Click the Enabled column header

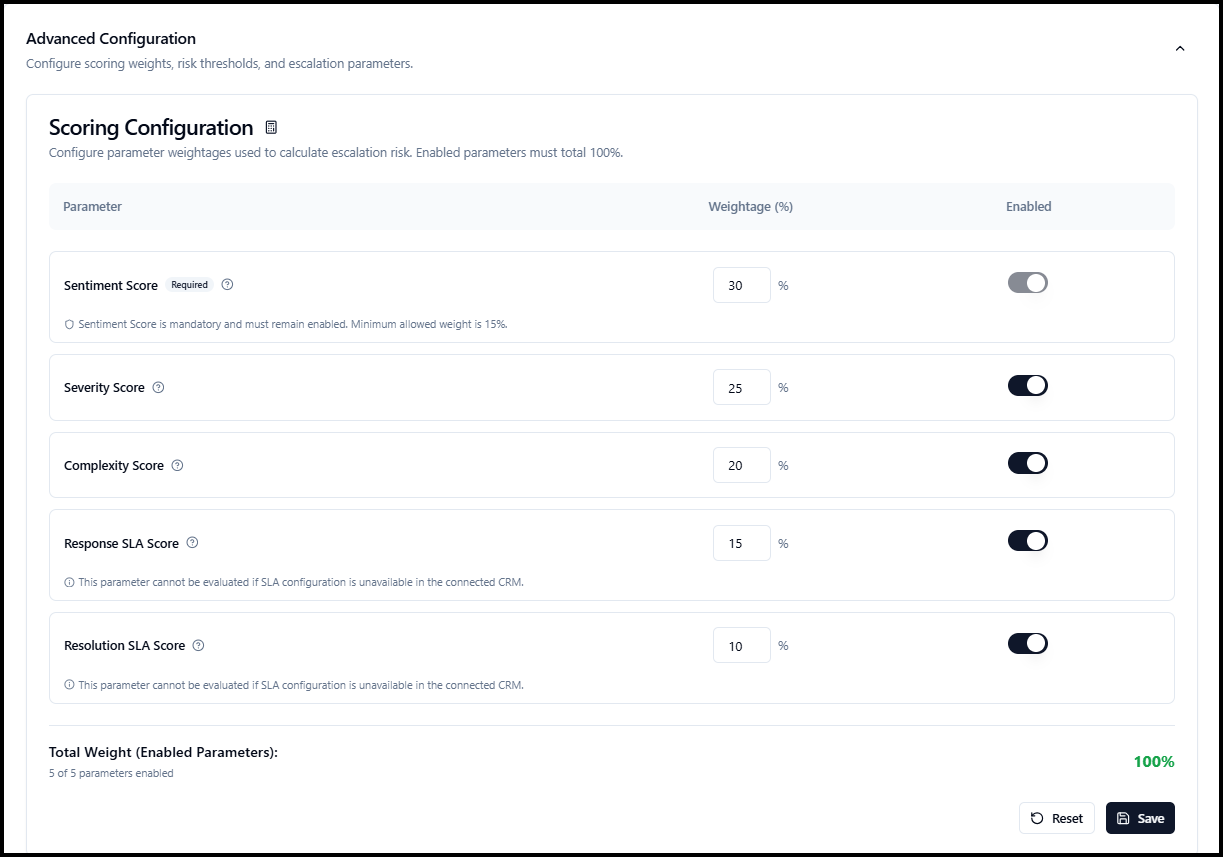pos(1028,207)
